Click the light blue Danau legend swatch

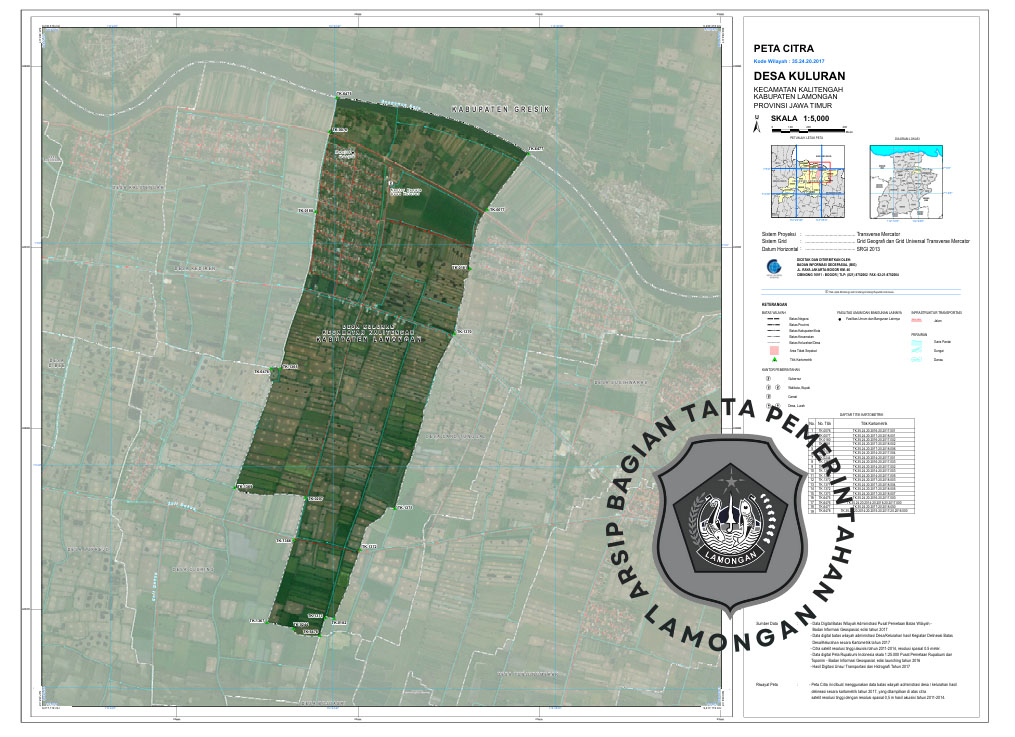pos(918,359)
